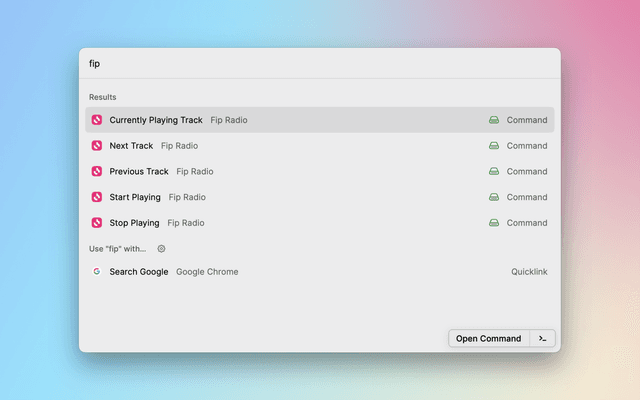Pick the Stop Playing command

134,223
